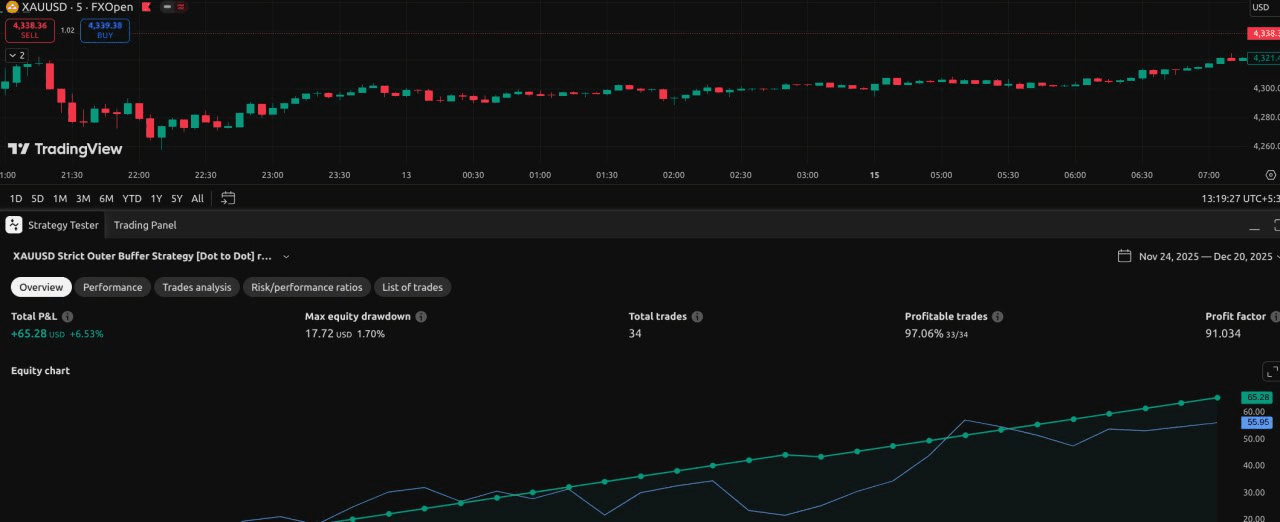The width and height of the screenshot is (1280, 522).
Task: Open the USD currency selector
Action: pos(1262,8)
